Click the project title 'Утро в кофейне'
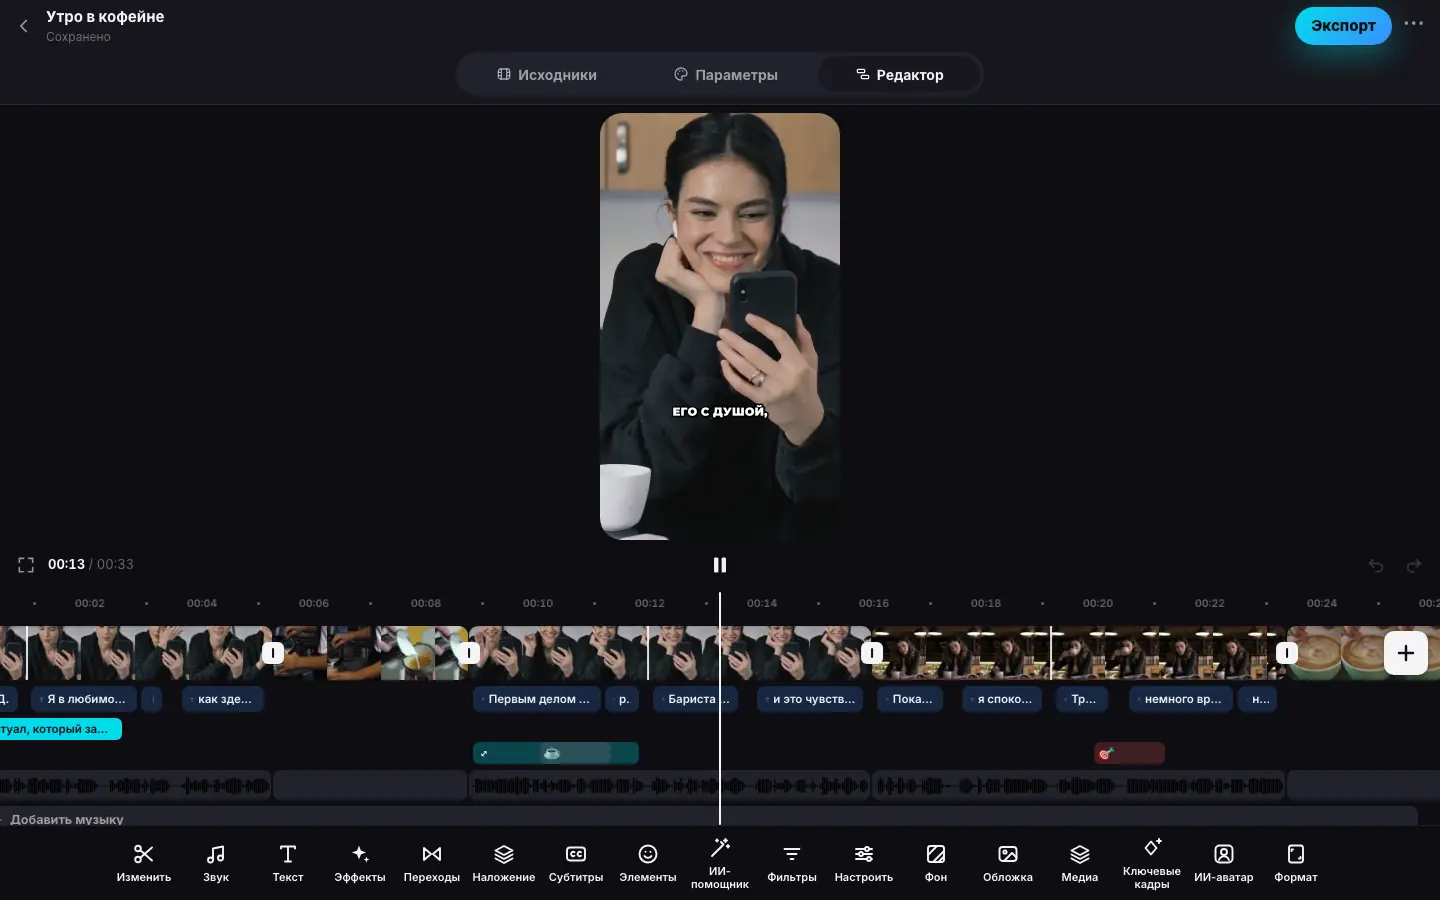Viewport: 1440px width, 900px height. point(105,17)
